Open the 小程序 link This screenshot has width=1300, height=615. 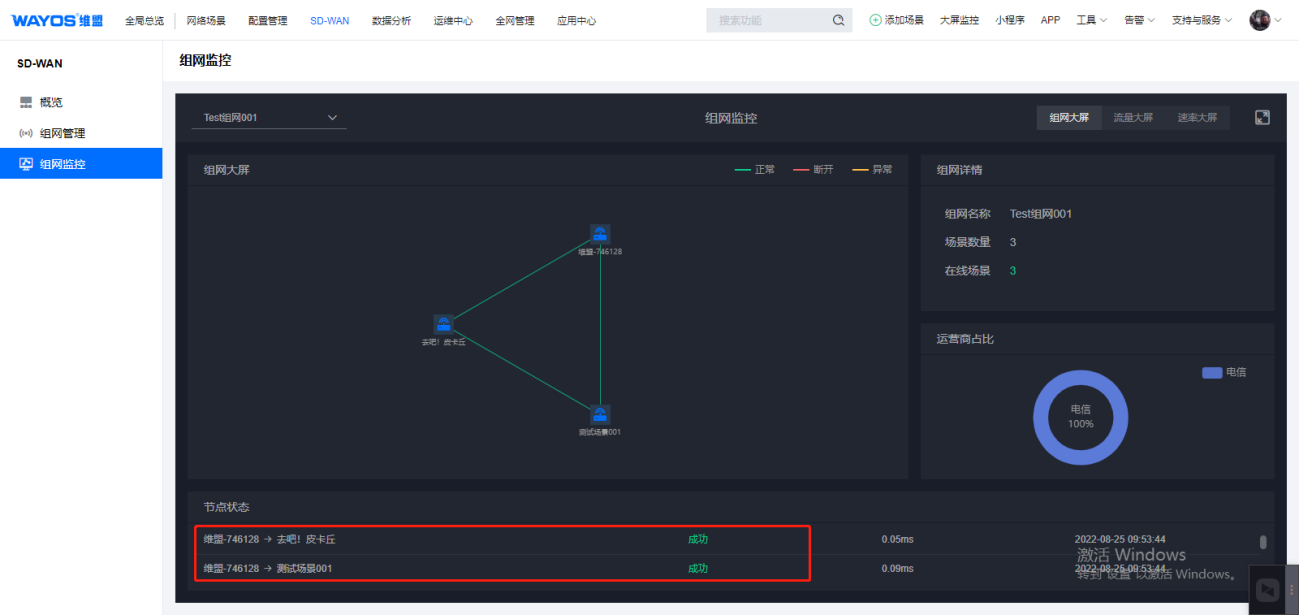1010,20
